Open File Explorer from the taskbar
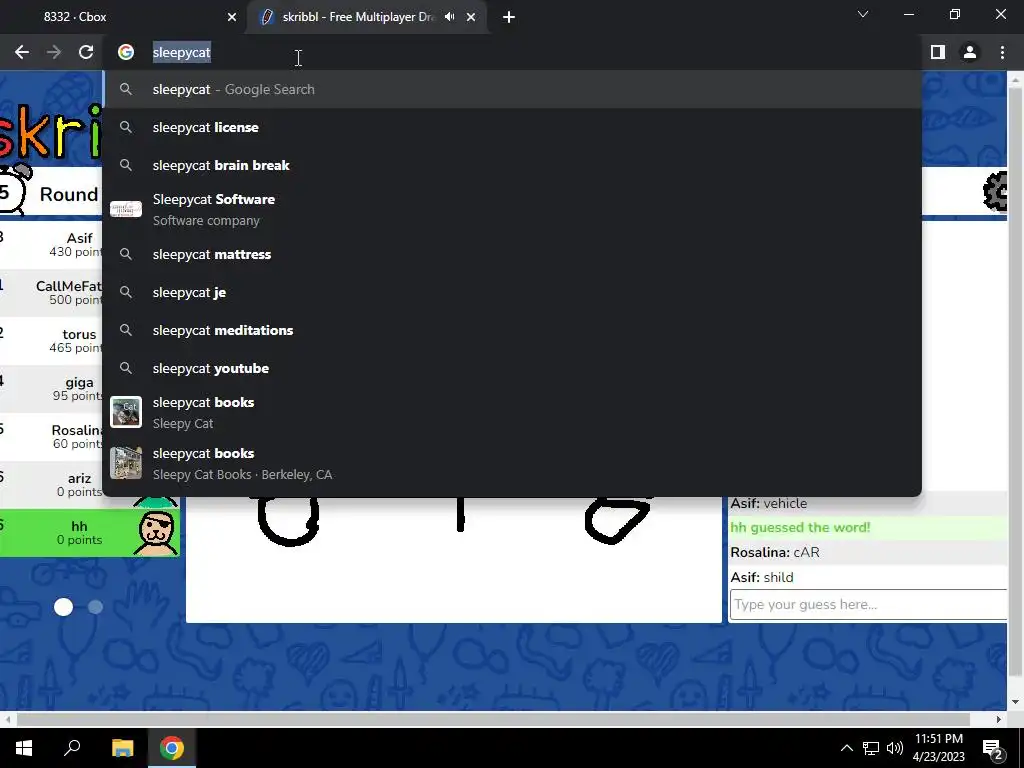This screenshot has height=768, width=1024. [122, 748]
